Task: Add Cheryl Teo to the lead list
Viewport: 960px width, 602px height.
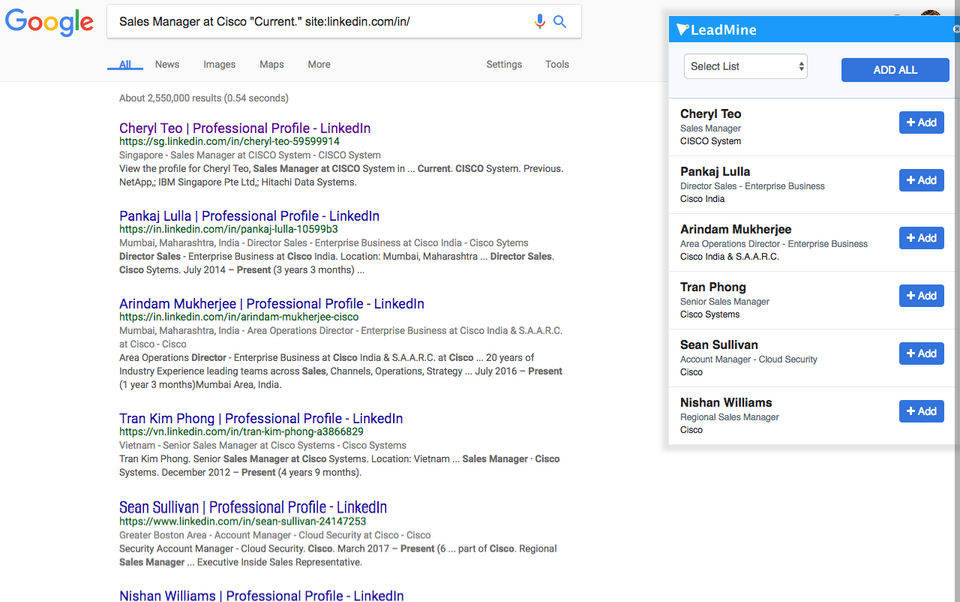Action: point(921,122)
